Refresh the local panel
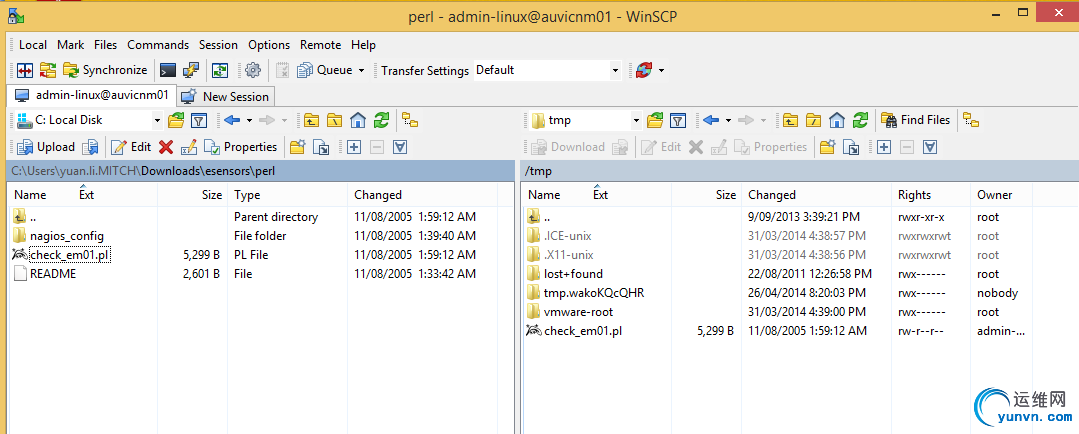Screen dimensions: 1079x434 coord(381,120)
